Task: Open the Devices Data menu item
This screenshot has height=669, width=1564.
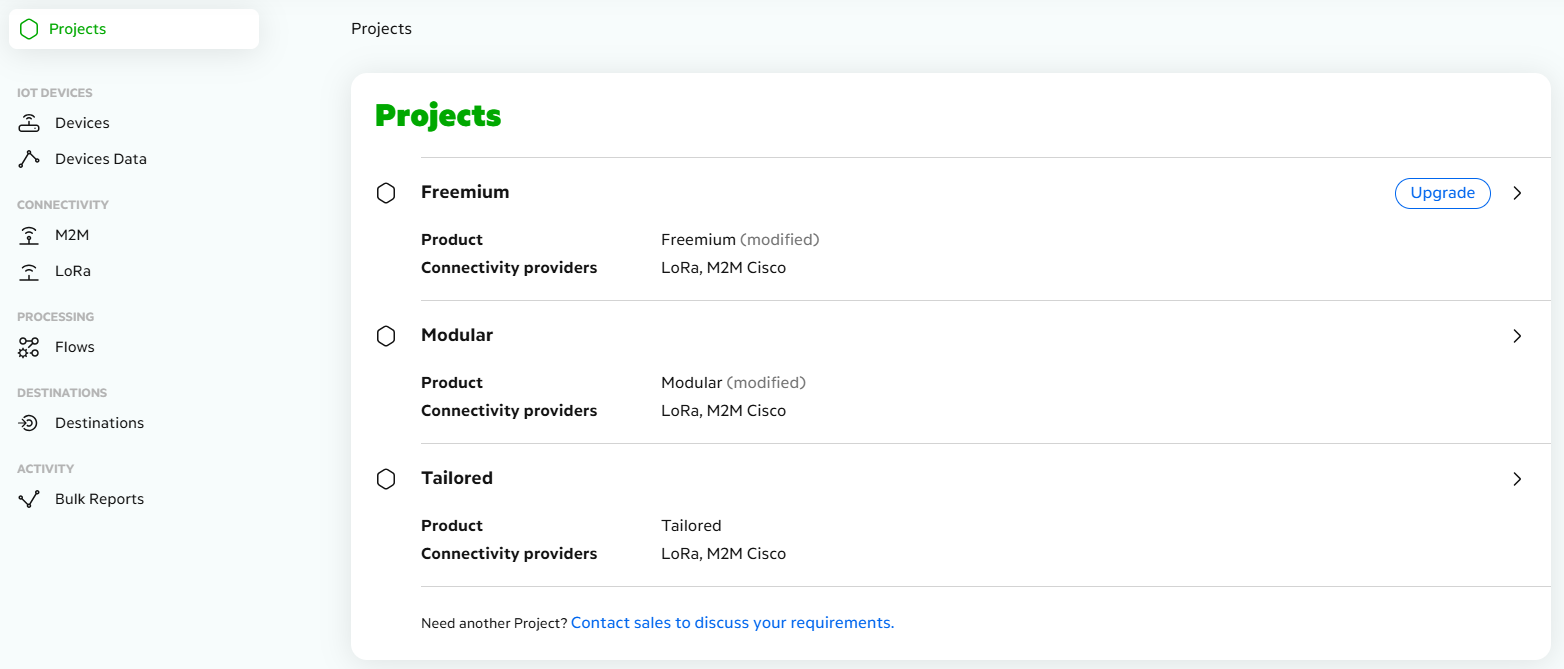Action: tap(100, 159)
